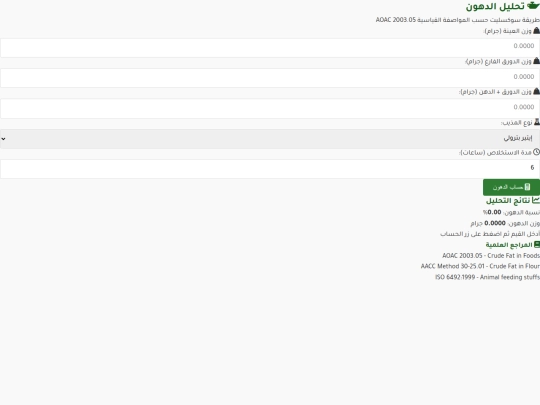The image size is (540, 405).
Task: Click the weight icon beside وزن العينة
Action: pos(536,31)
